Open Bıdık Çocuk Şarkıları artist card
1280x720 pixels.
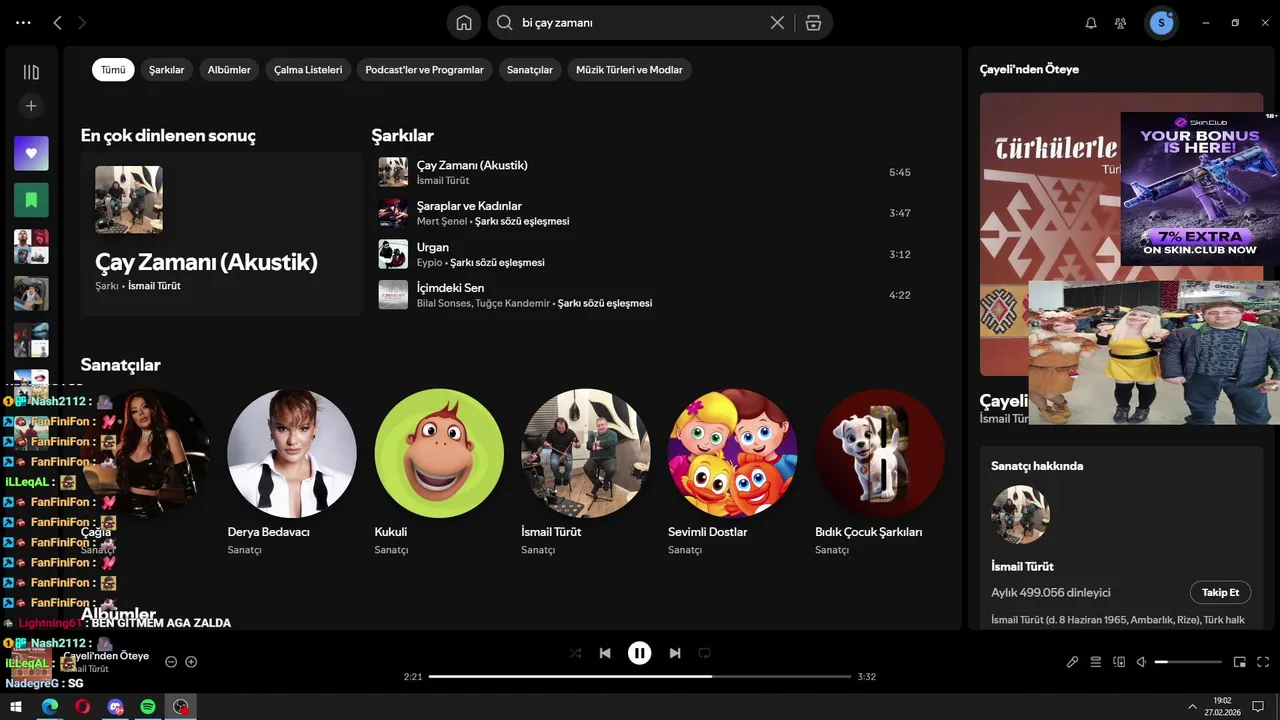[x=880, y=472]
